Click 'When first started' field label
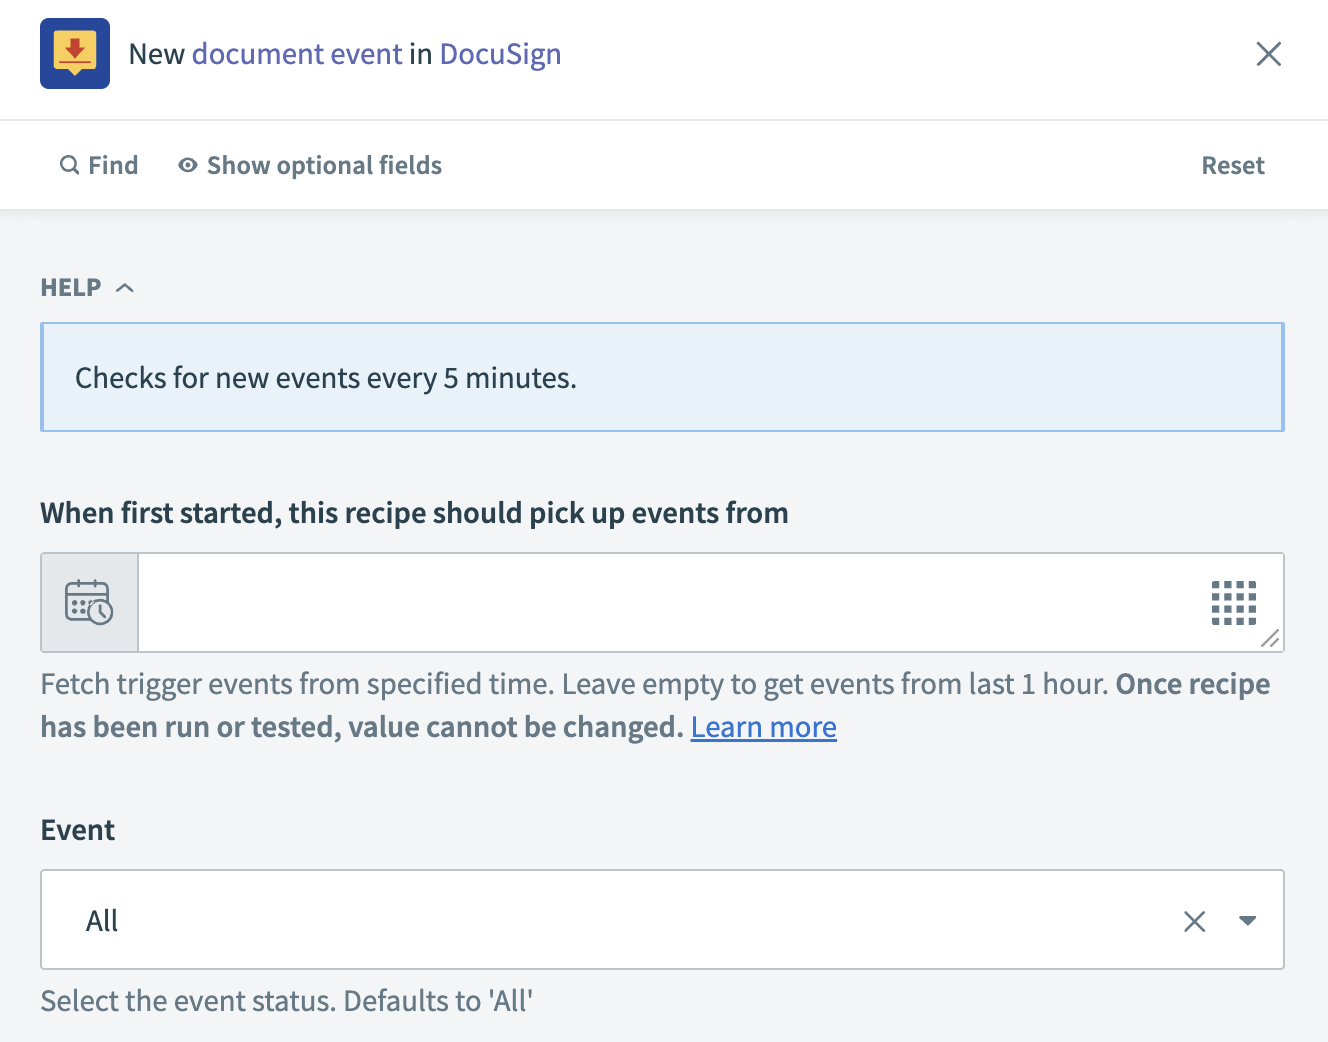The width and height of the screenshot is (1328, 1042). (x=414, y=513)
